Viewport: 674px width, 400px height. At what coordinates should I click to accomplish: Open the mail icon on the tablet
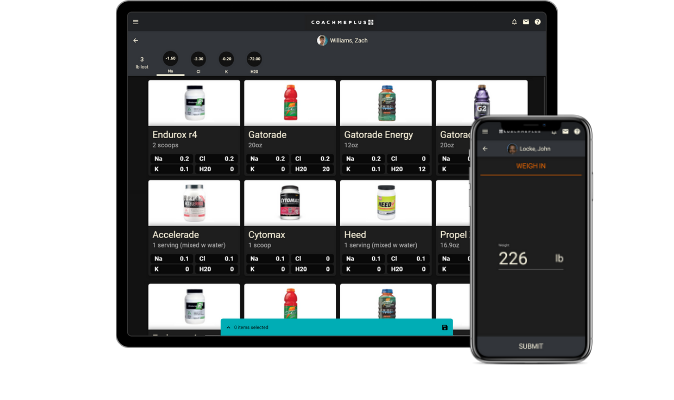click(526, 22)
